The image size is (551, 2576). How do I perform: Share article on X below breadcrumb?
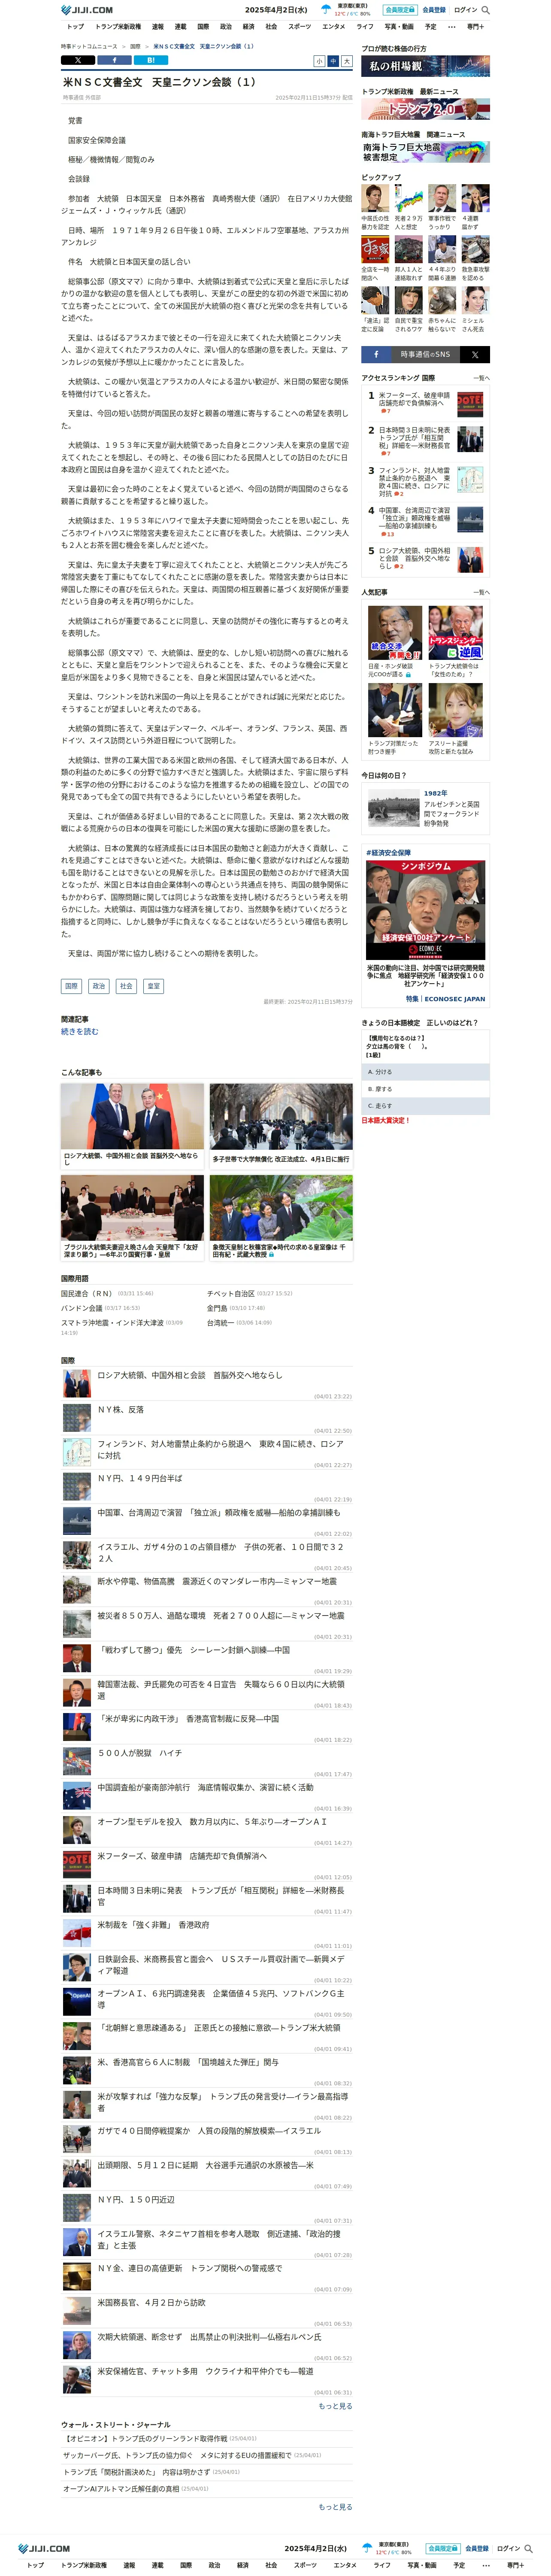(x=78, y=60)
